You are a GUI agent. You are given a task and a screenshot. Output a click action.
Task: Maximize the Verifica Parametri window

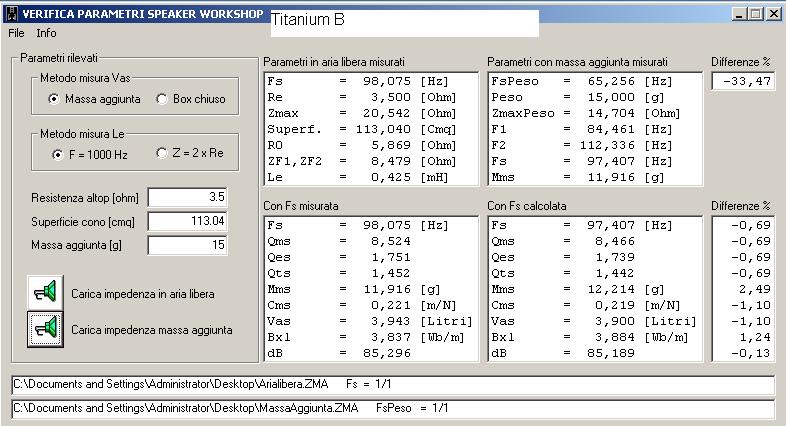[756, 14]
